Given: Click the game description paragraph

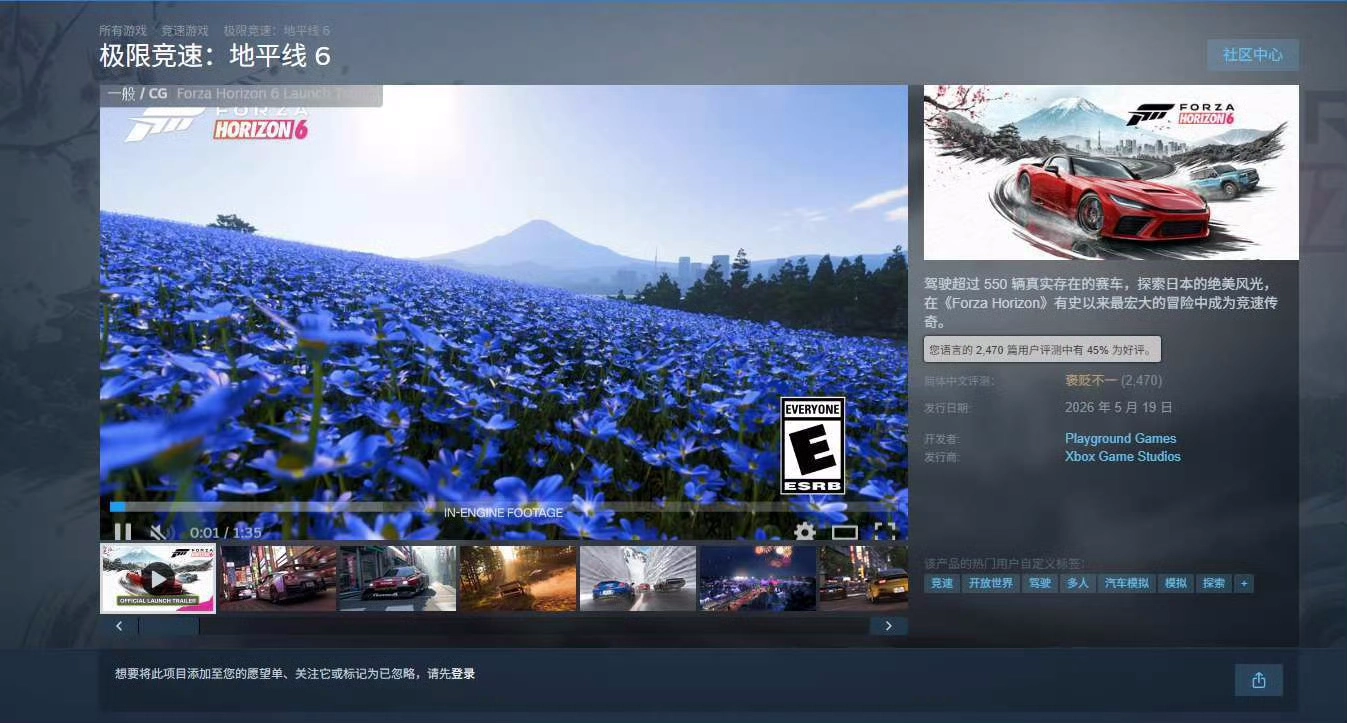Looking at the screenshot, I should 1102,303.
